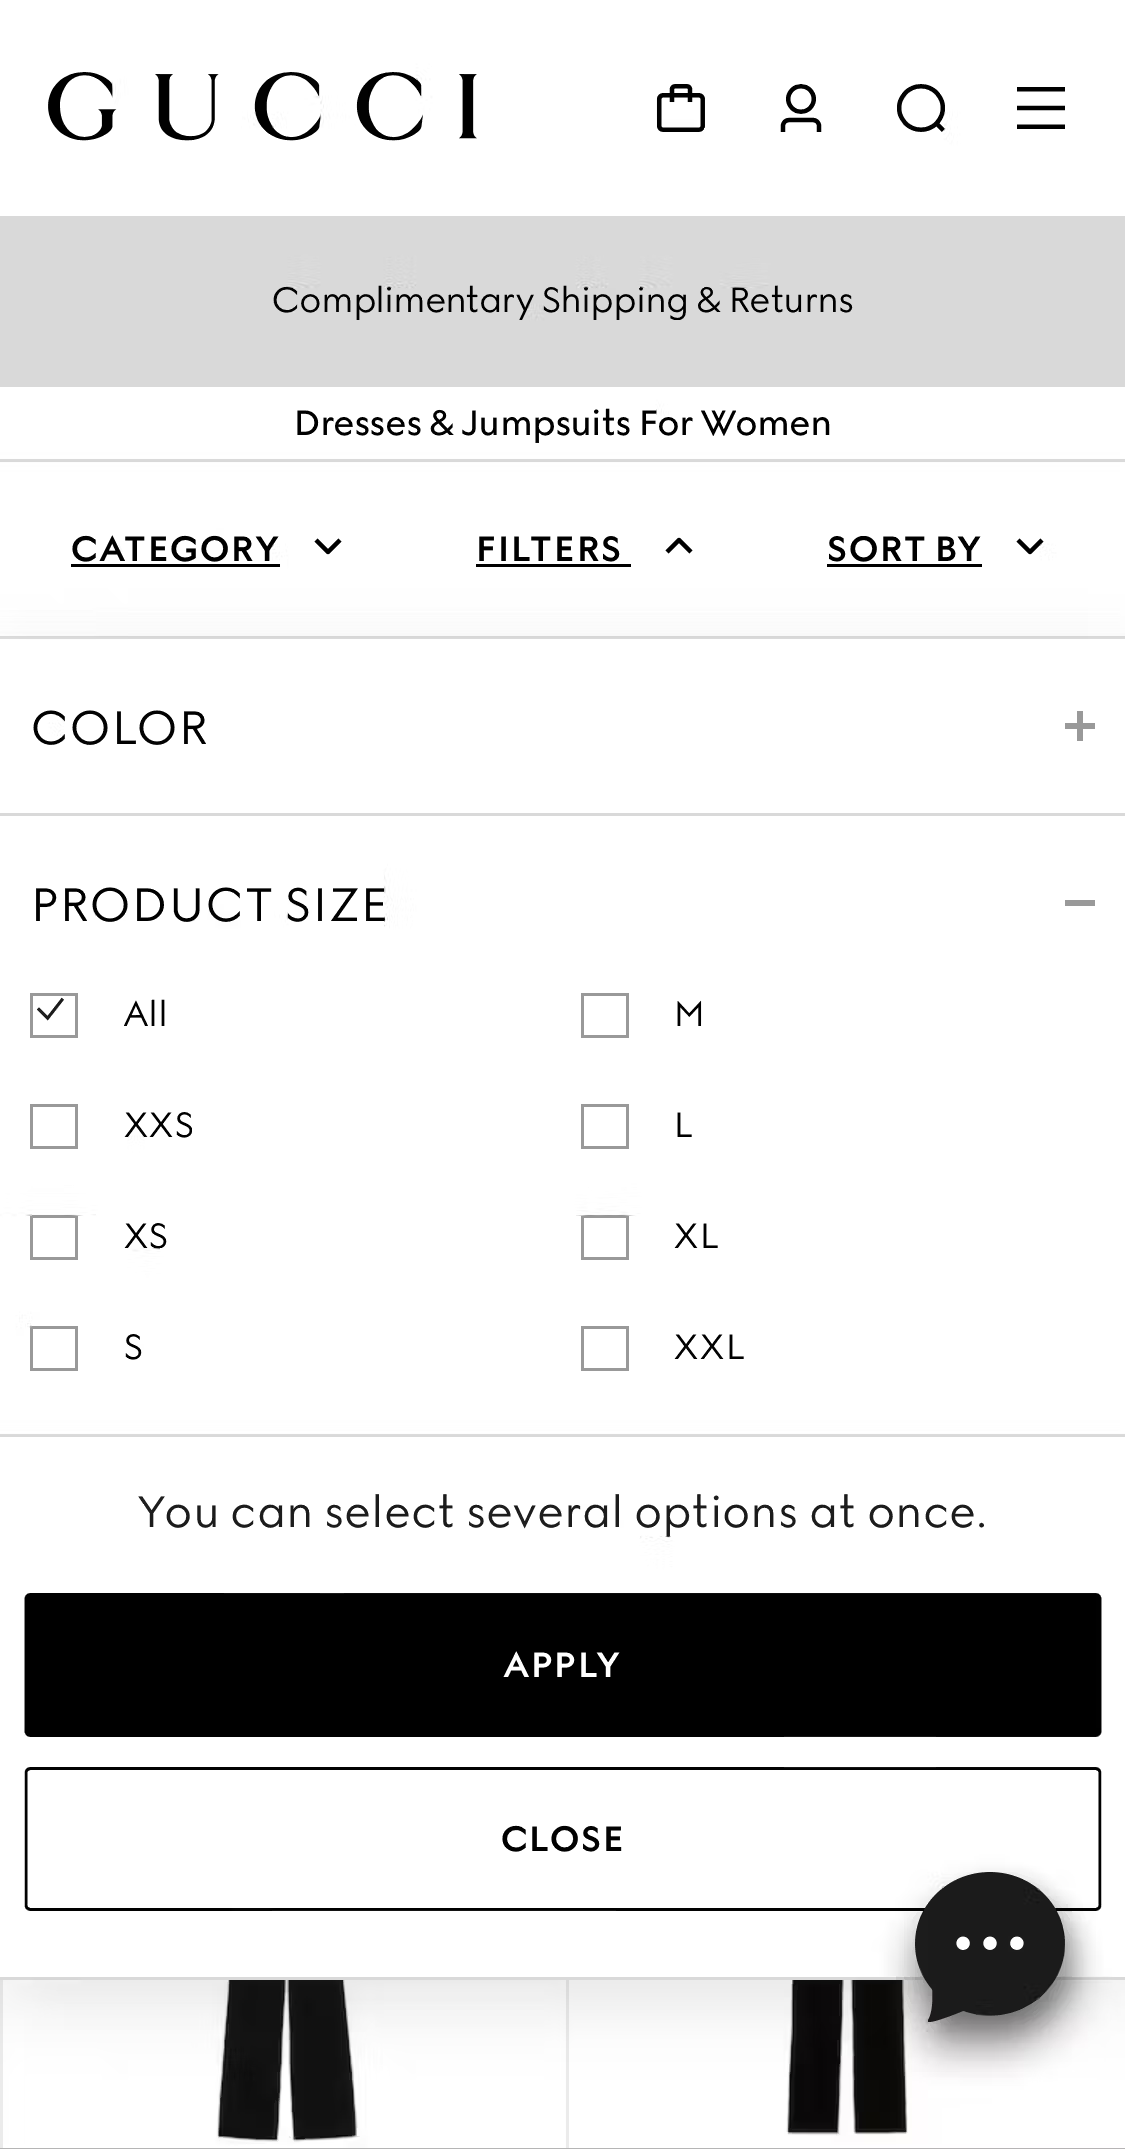The height and width of the screenshot is (2149, 1125).
Task: Open the Category dropdown
Action: click(x=207, y=548)
